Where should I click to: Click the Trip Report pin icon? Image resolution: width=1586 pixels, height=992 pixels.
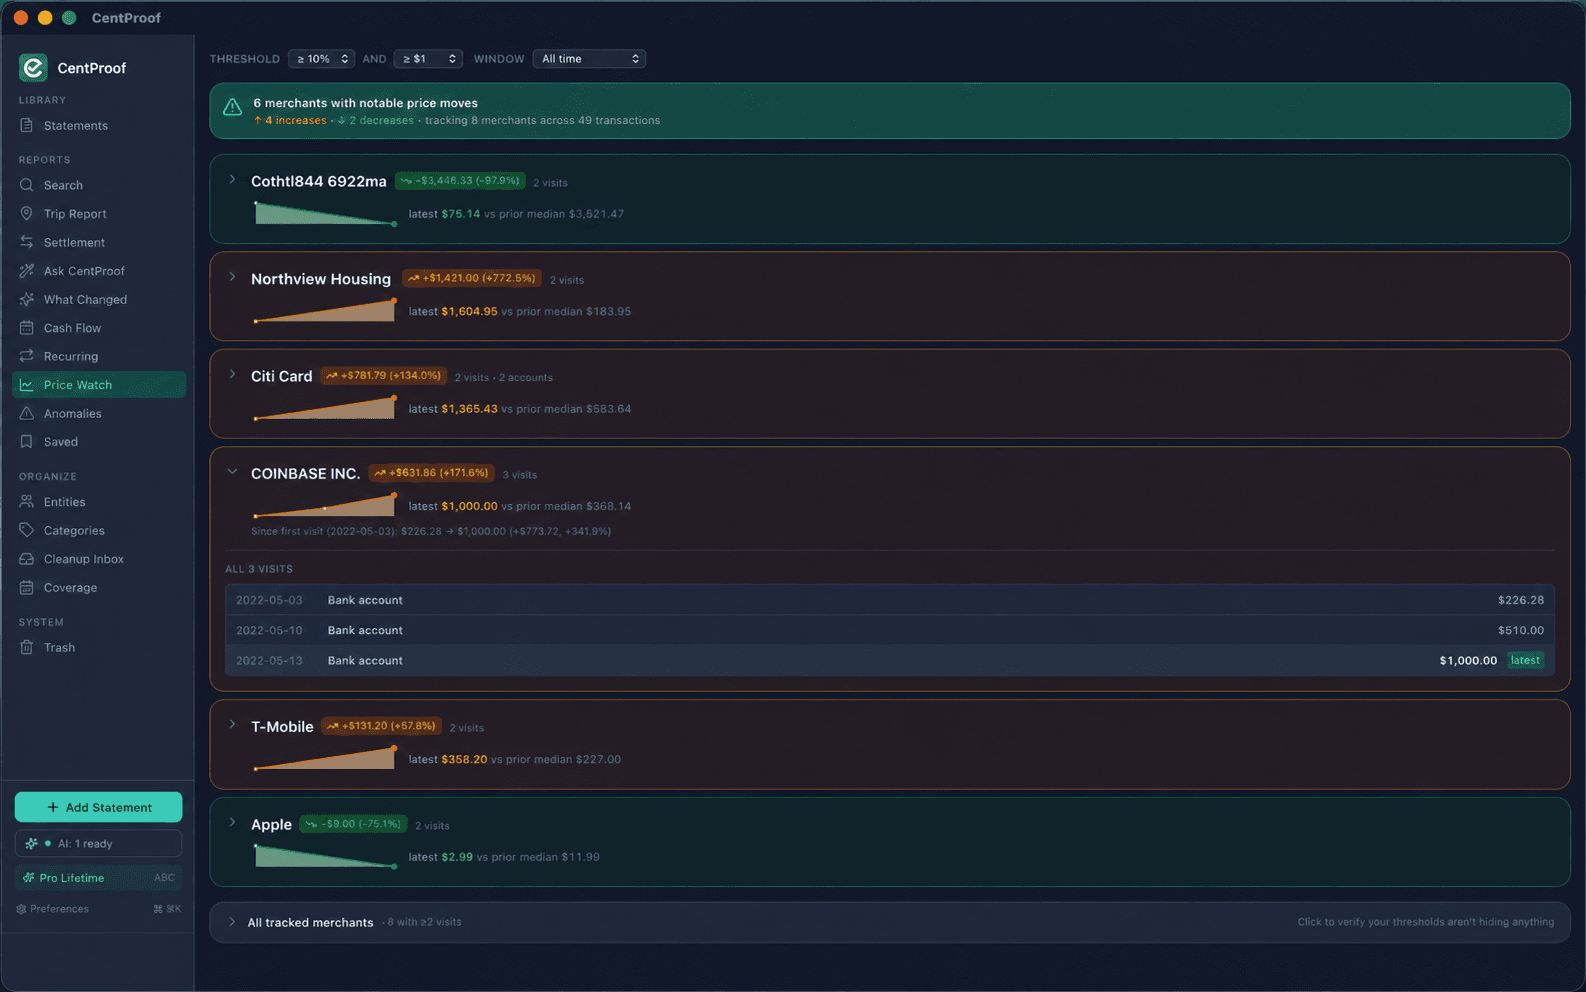click(x=27, y=213)
